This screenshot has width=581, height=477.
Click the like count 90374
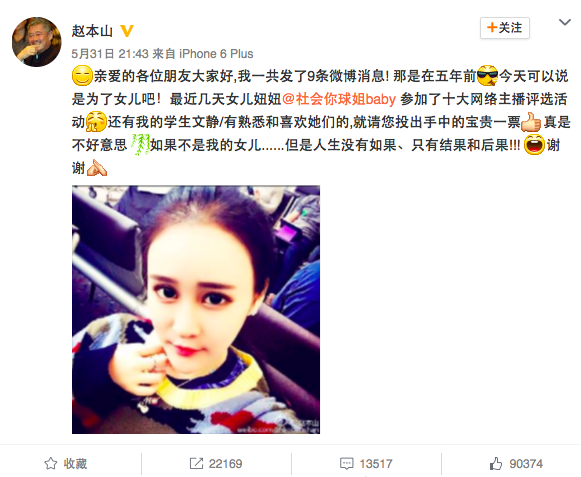[526, 464]
